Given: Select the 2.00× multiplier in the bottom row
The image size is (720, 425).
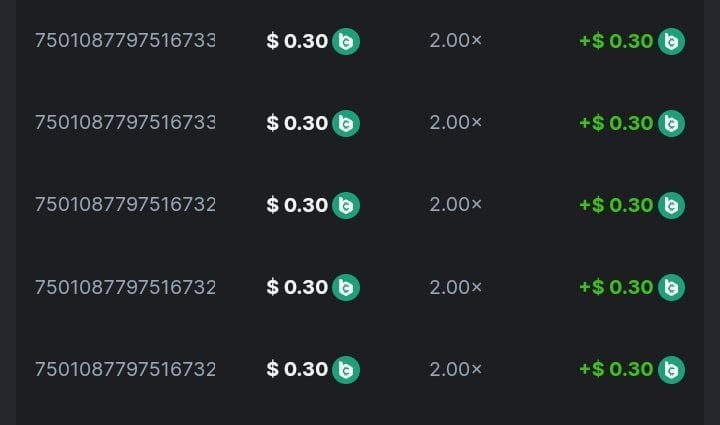Looking at the screenshot, I should pyautogui.click(x=455, y=369).
